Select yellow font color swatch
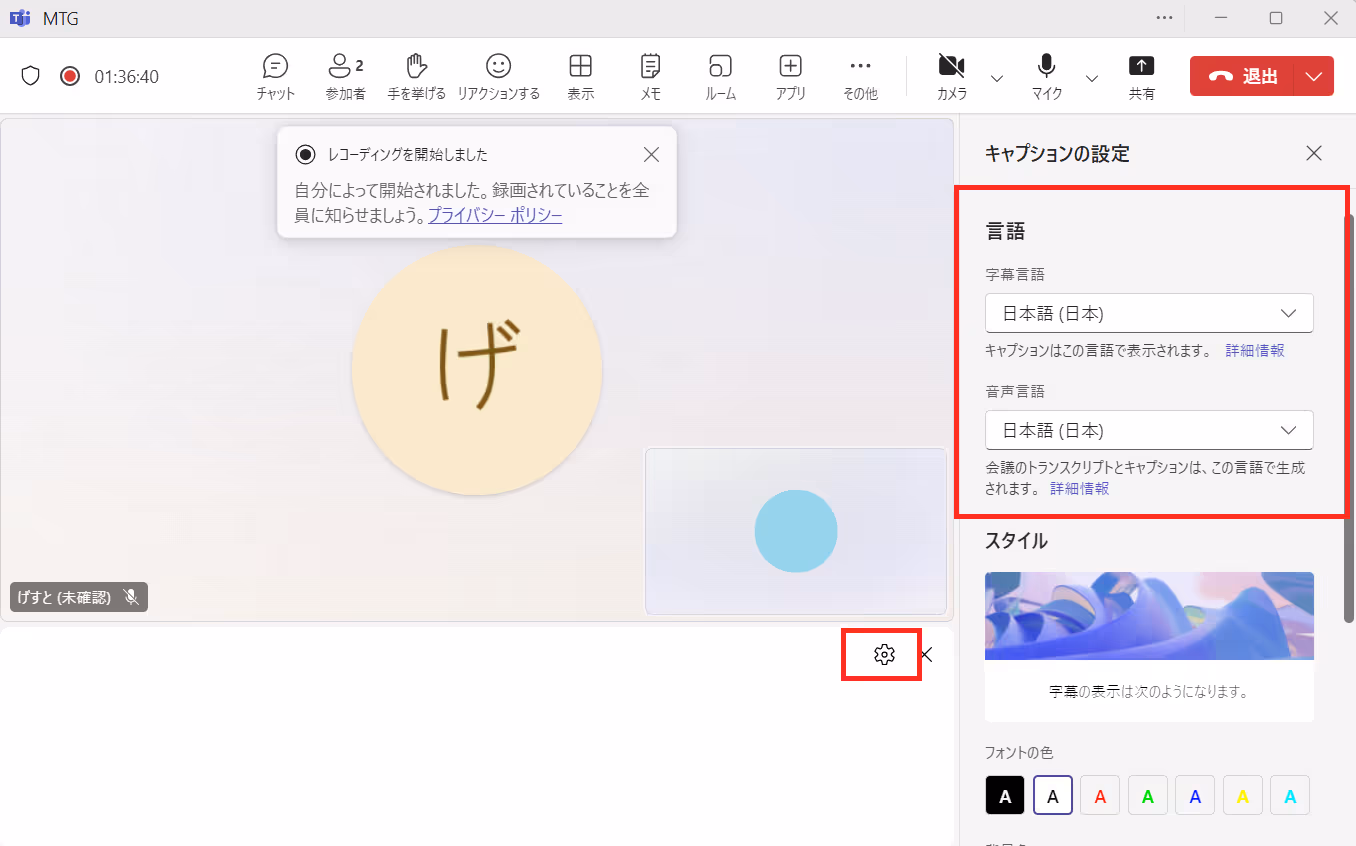The image size is (1356, 846). [x=1243, y=795]
